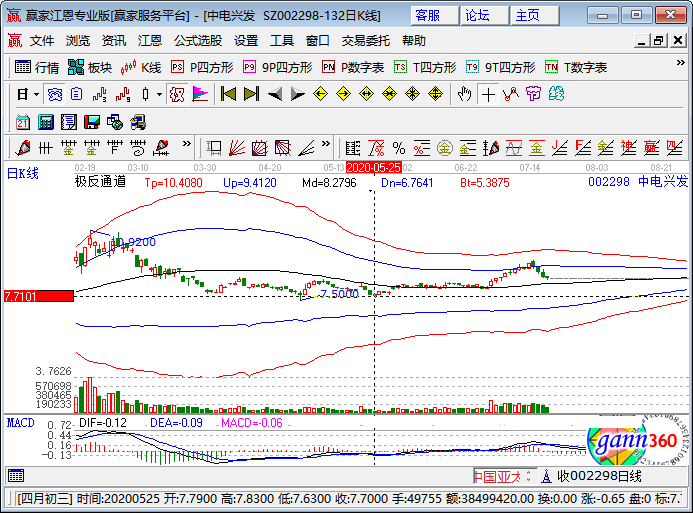This screenshot has height=513, width=693.
Task: Click the 主页 button
Action: (x=534, y=15)
